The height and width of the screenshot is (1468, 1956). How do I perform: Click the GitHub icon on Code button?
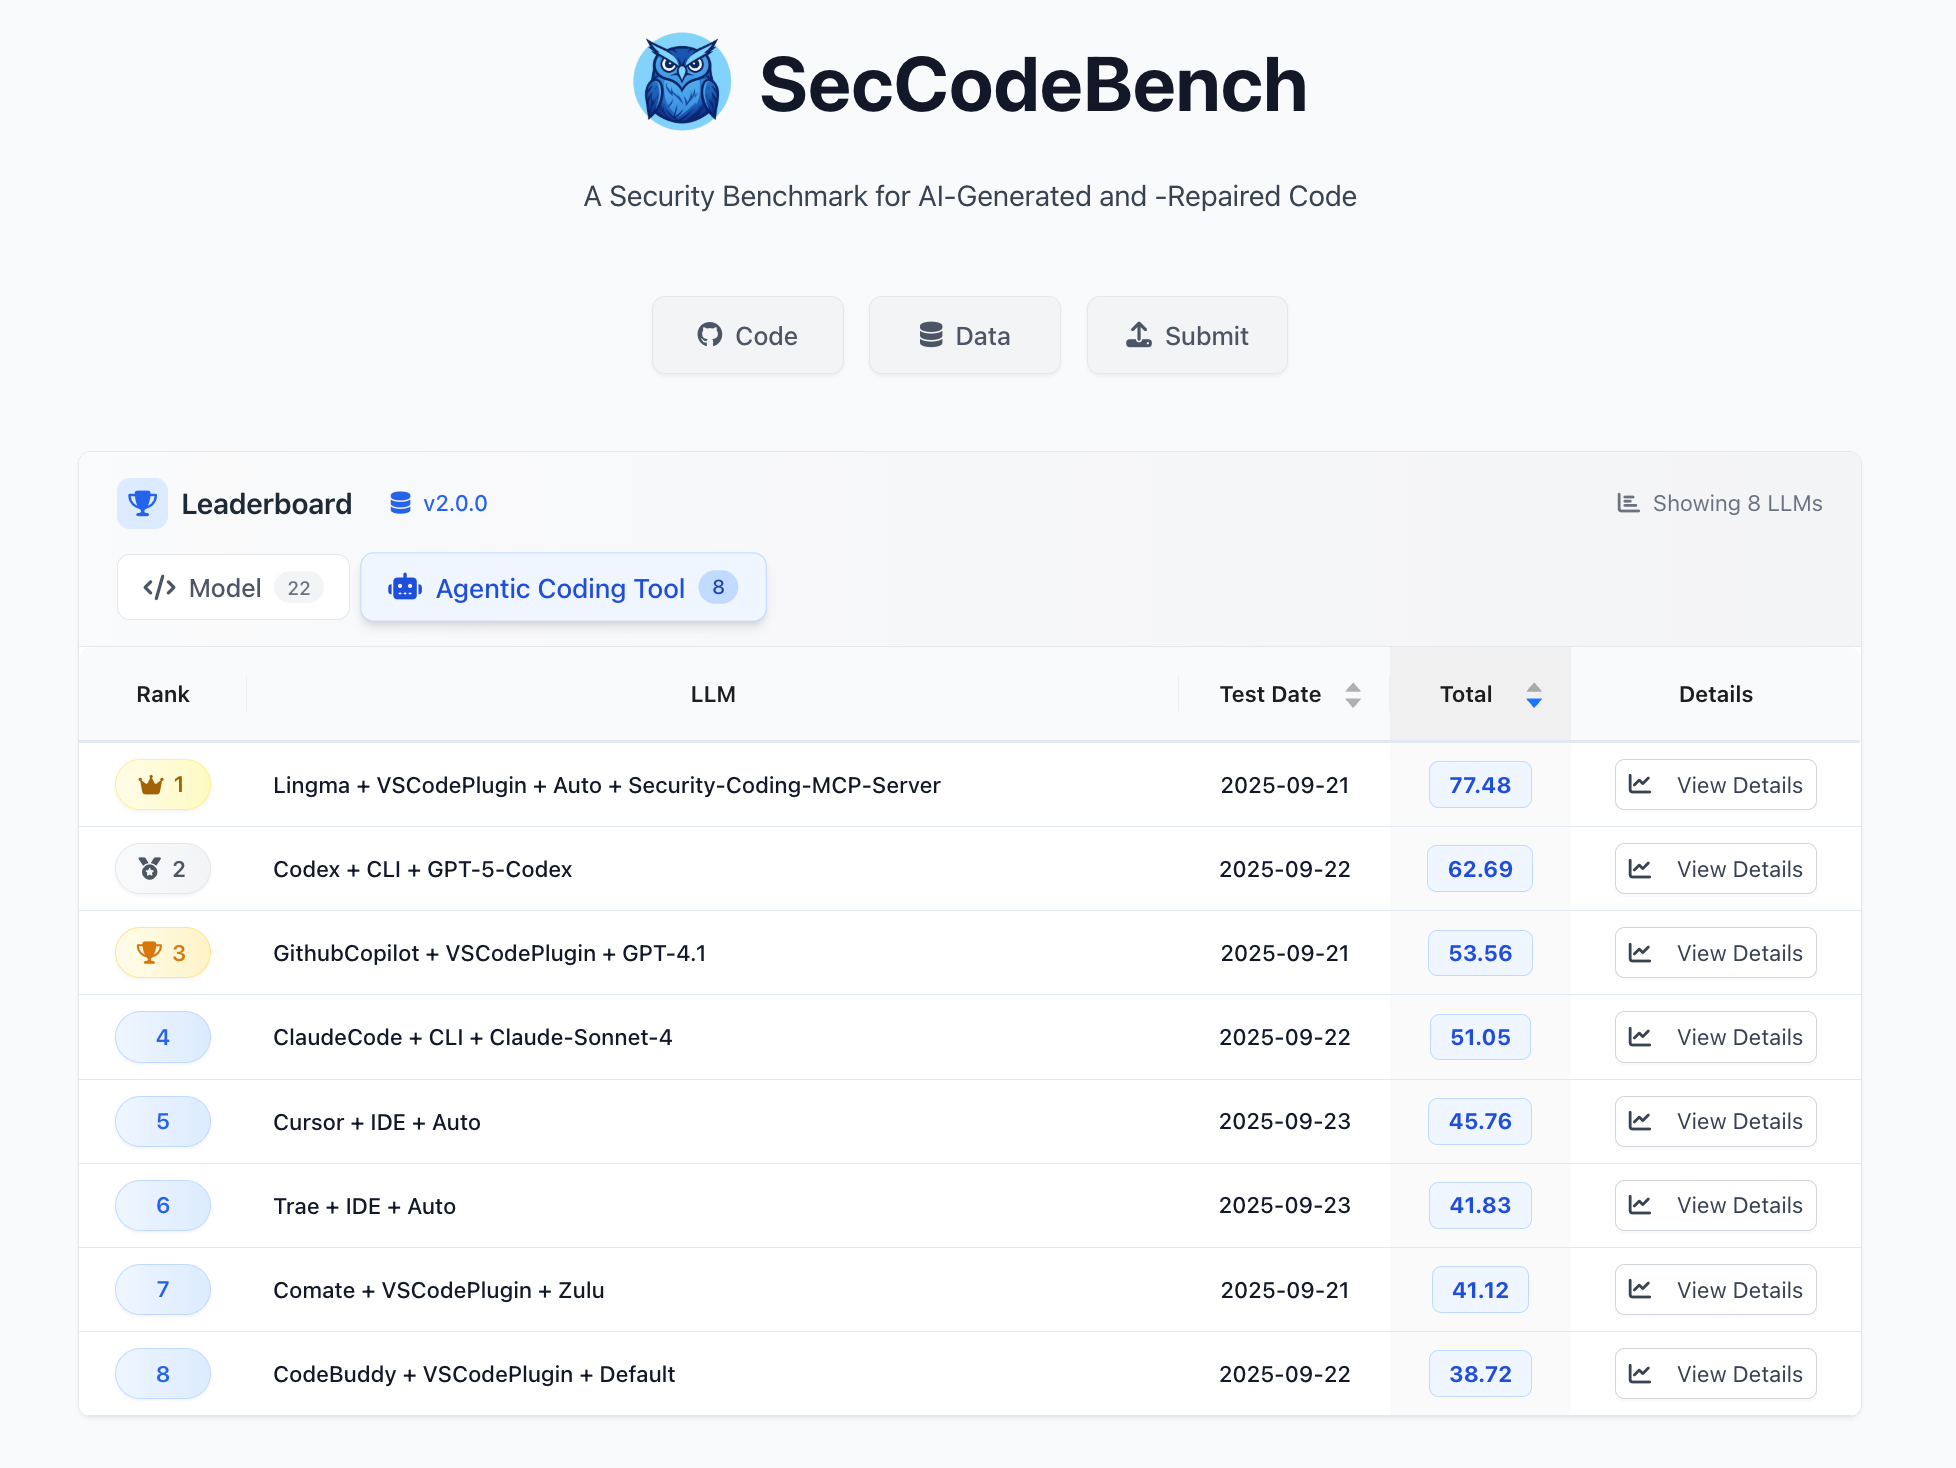(x=710, y=335)
